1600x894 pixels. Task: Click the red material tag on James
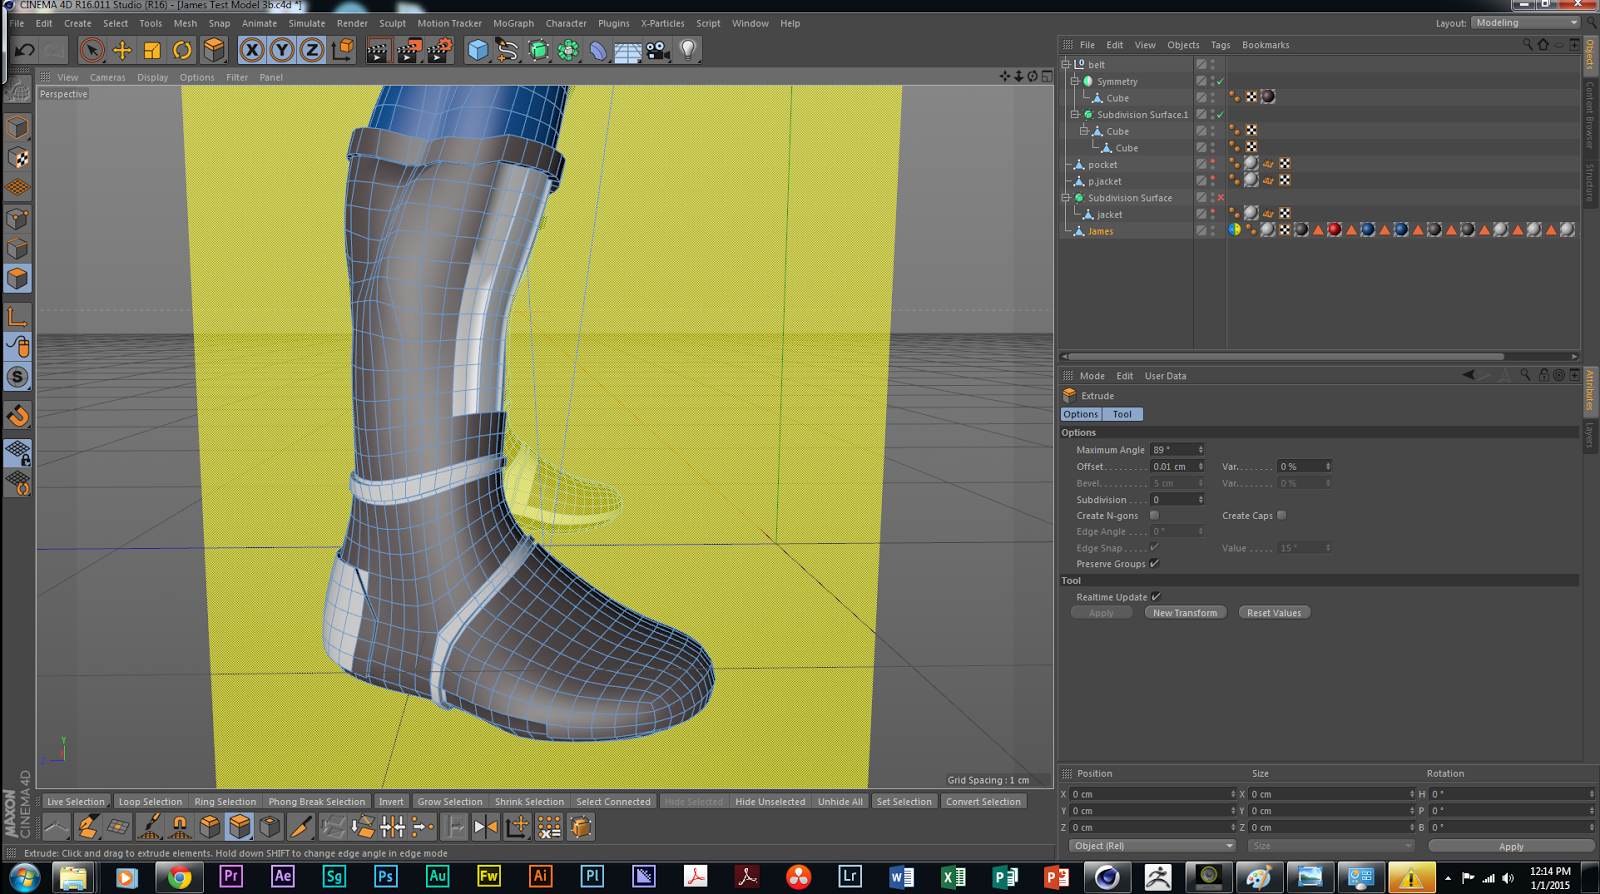(x=1334, y=230)
